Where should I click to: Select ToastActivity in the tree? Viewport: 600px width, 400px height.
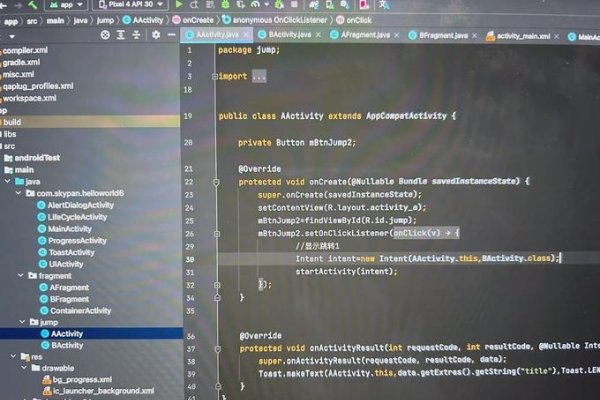(x=71, y=252)
